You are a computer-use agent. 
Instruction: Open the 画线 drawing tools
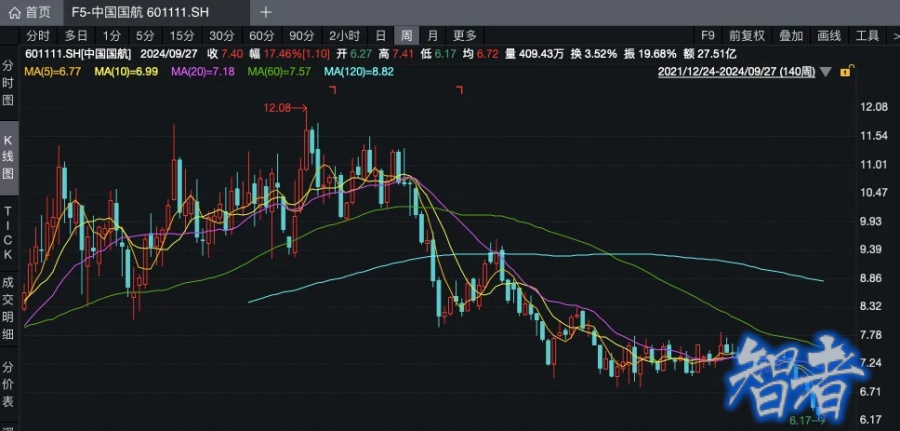click(829, 36)
